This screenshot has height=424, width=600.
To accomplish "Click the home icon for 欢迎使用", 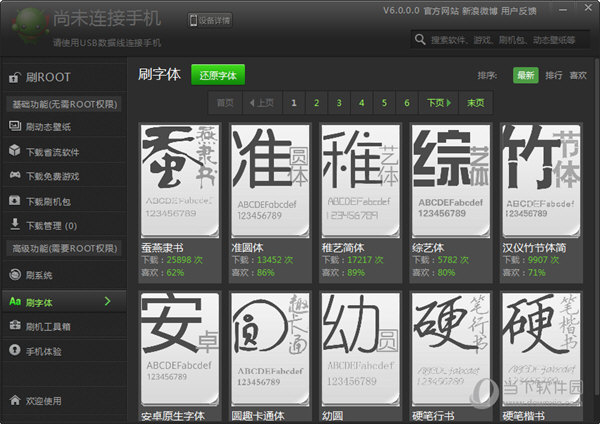I will [x=15, y=400].
